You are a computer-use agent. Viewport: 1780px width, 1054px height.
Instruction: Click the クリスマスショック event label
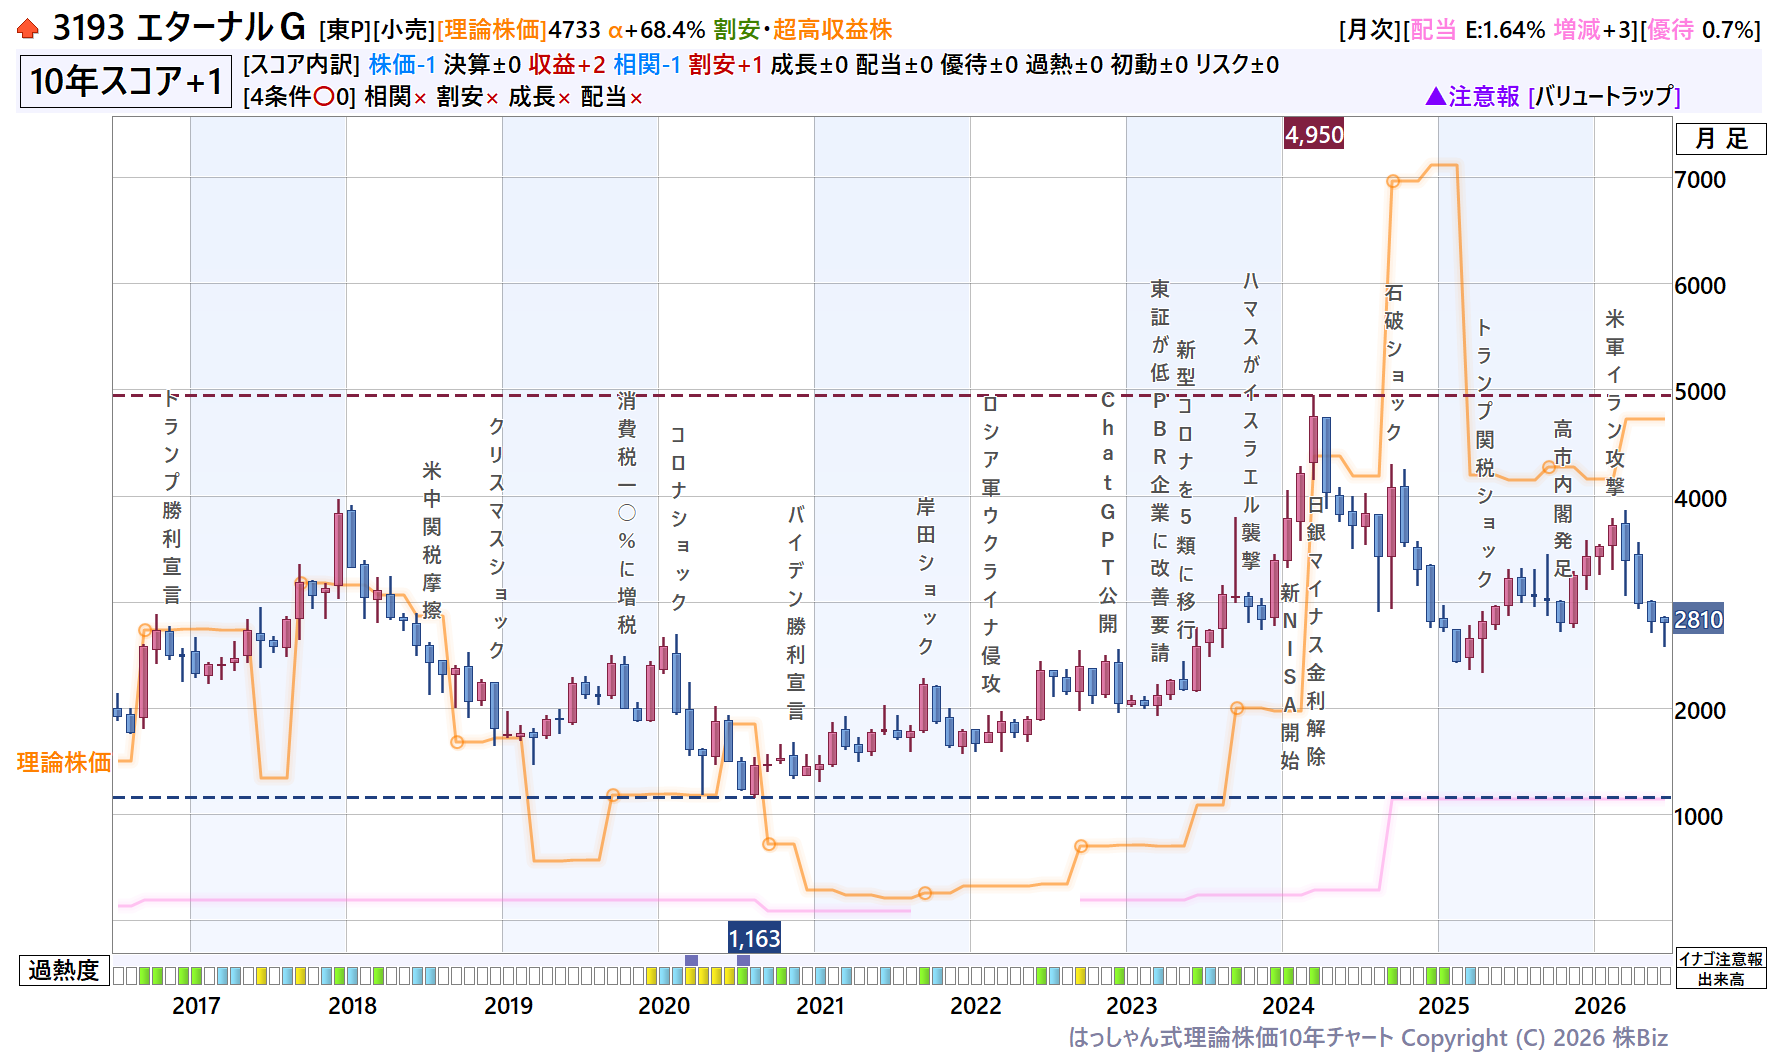497,538
